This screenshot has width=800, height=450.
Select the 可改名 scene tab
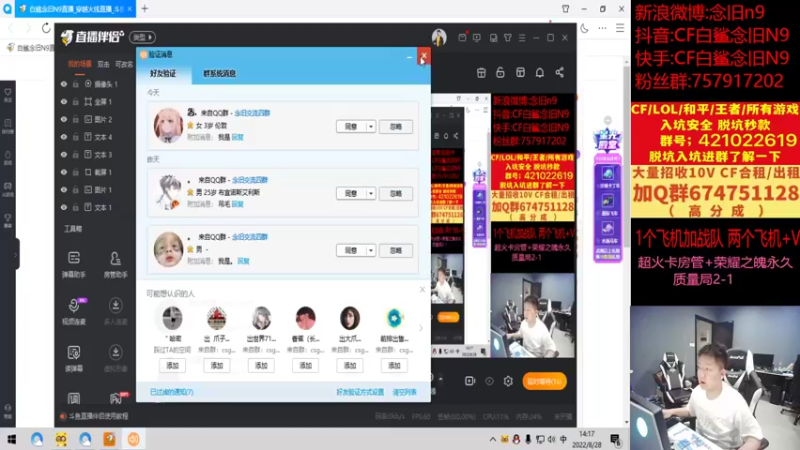coord(124,64)
